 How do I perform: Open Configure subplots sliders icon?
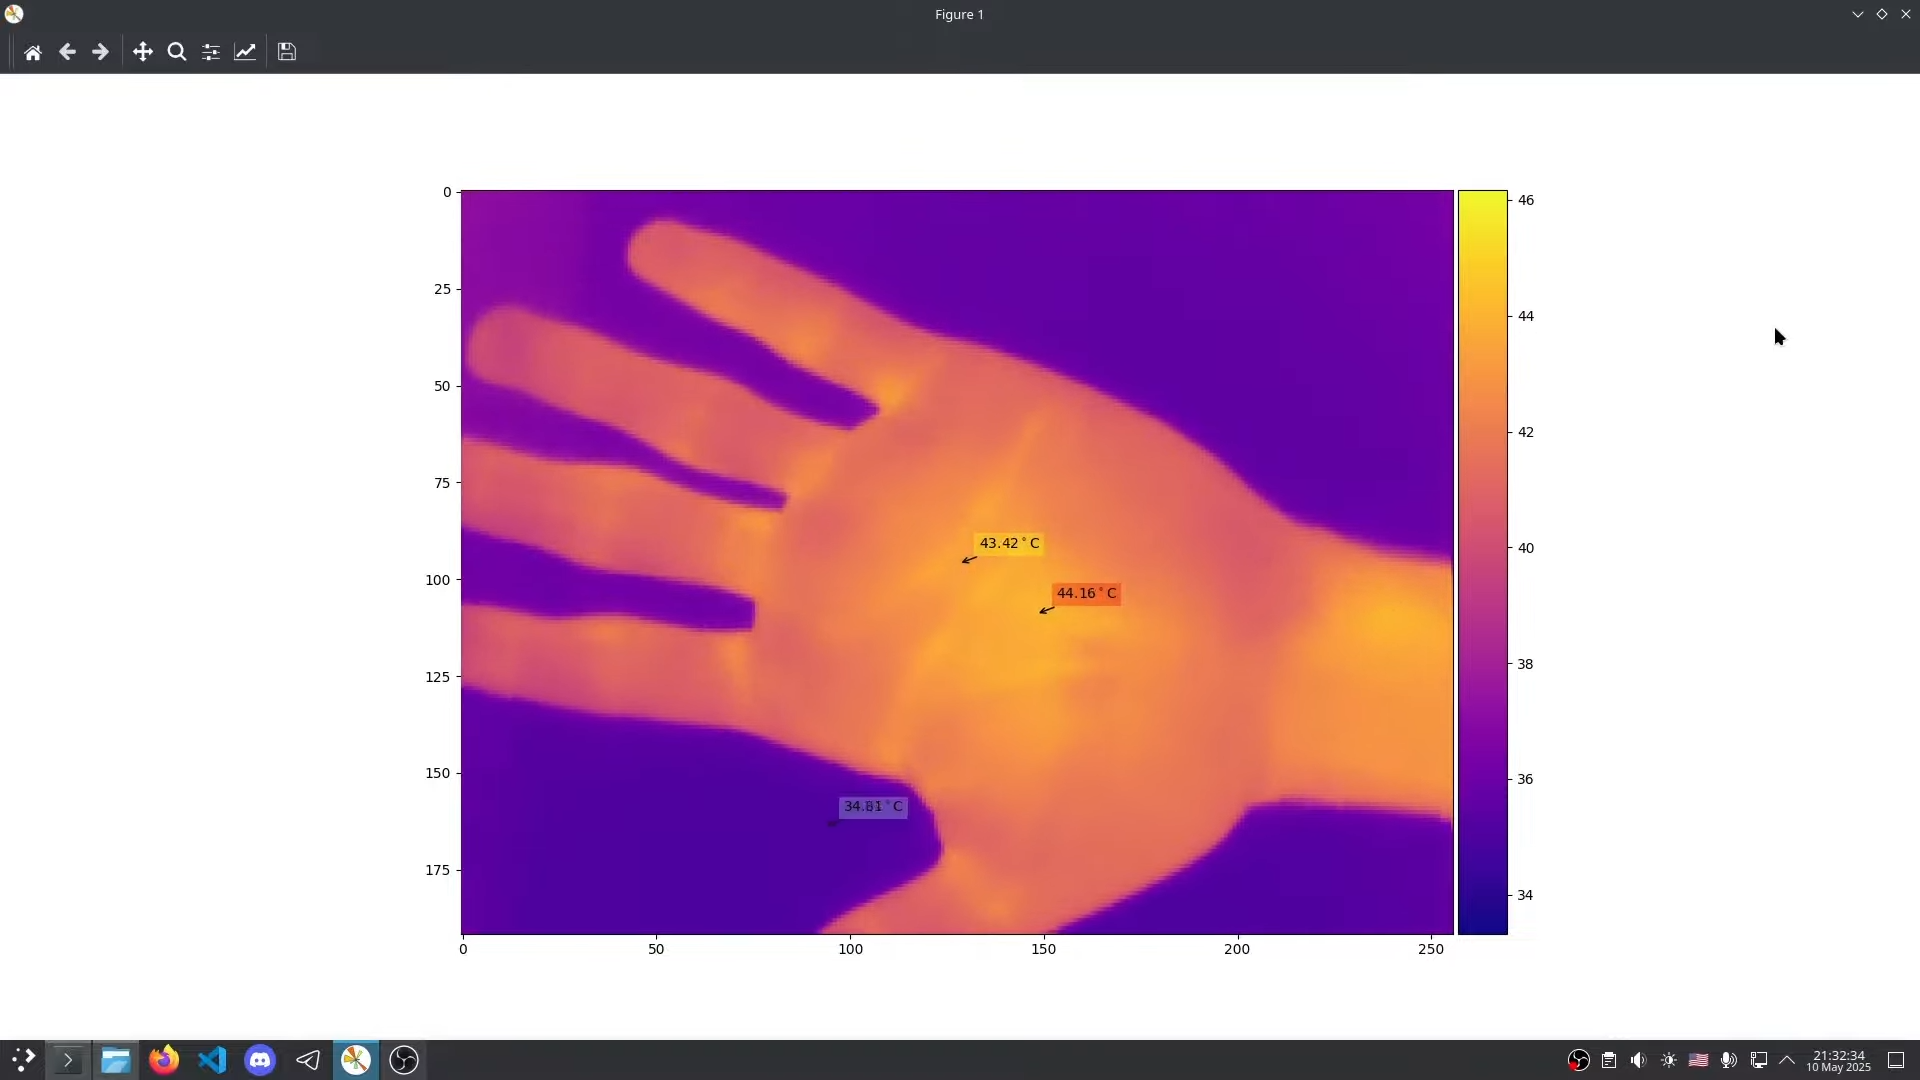tap(211, 52)
